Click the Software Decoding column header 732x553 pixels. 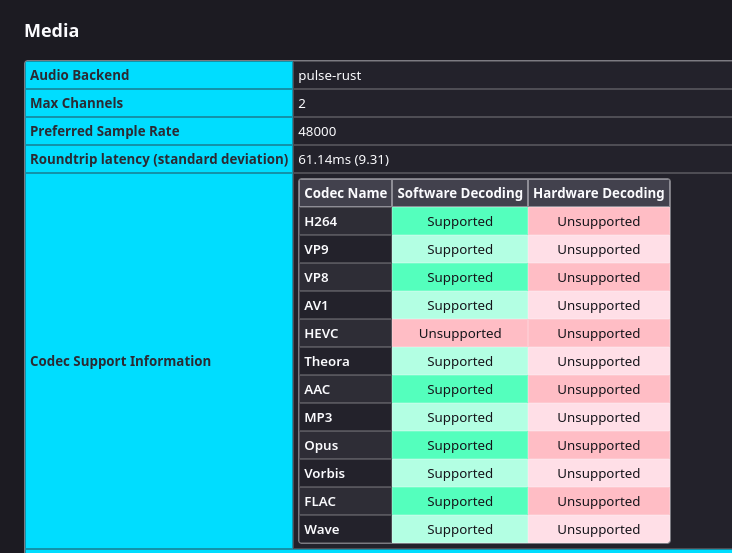tap(460, 193)
